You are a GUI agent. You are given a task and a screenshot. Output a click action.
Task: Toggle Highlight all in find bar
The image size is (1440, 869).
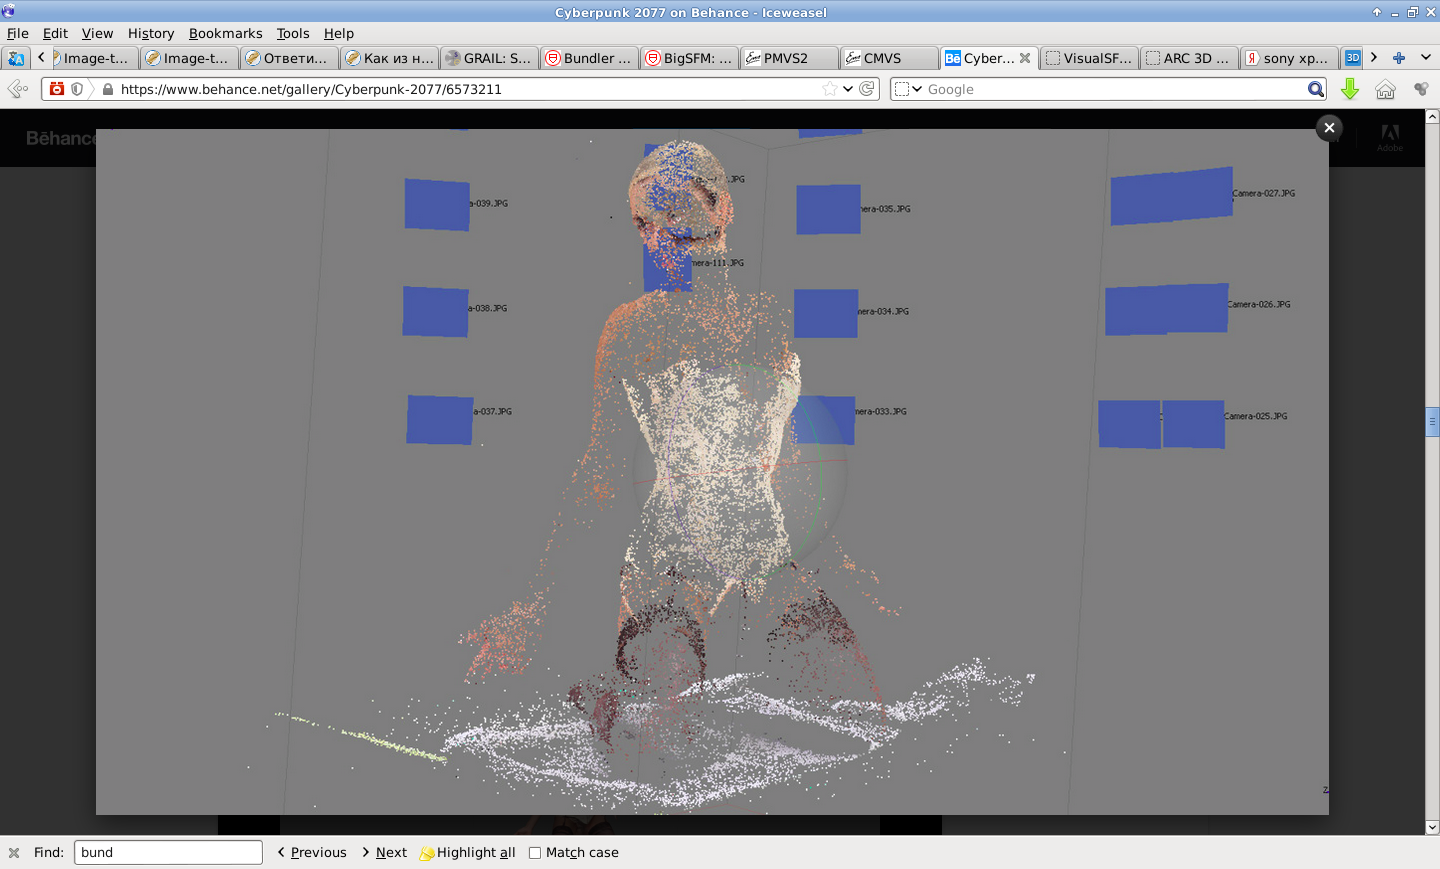click(x=467, y=853)
